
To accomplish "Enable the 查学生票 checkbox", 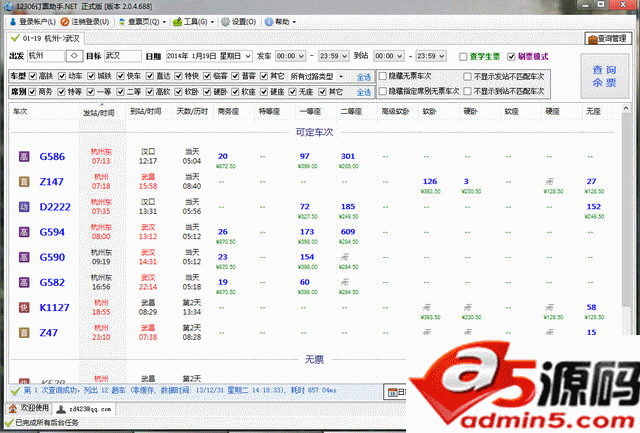I will coord(463,57).
